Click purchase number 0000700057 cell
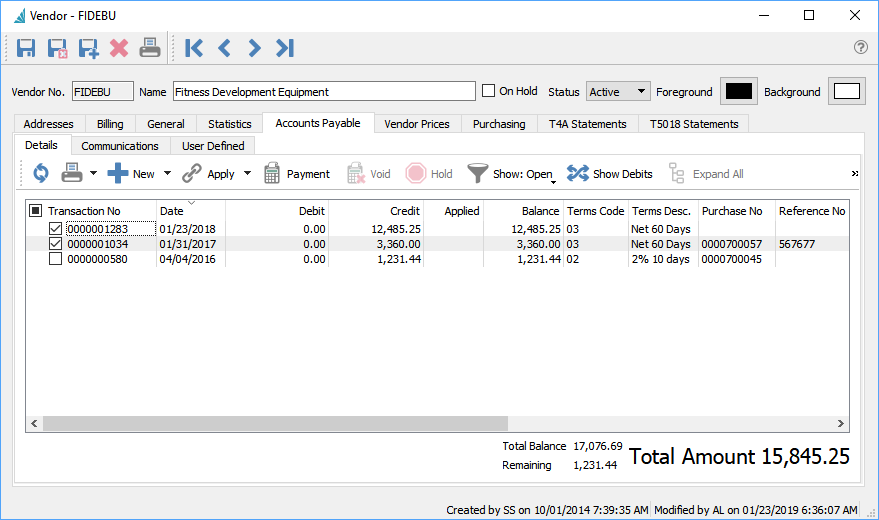This screenshot has height=520, width=879. point(736,244)
